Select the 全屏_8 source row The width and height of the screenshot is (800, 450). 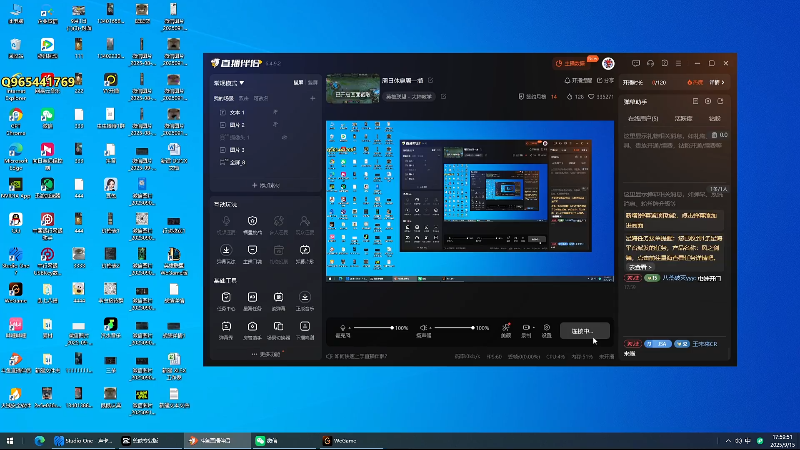[266, 162]
